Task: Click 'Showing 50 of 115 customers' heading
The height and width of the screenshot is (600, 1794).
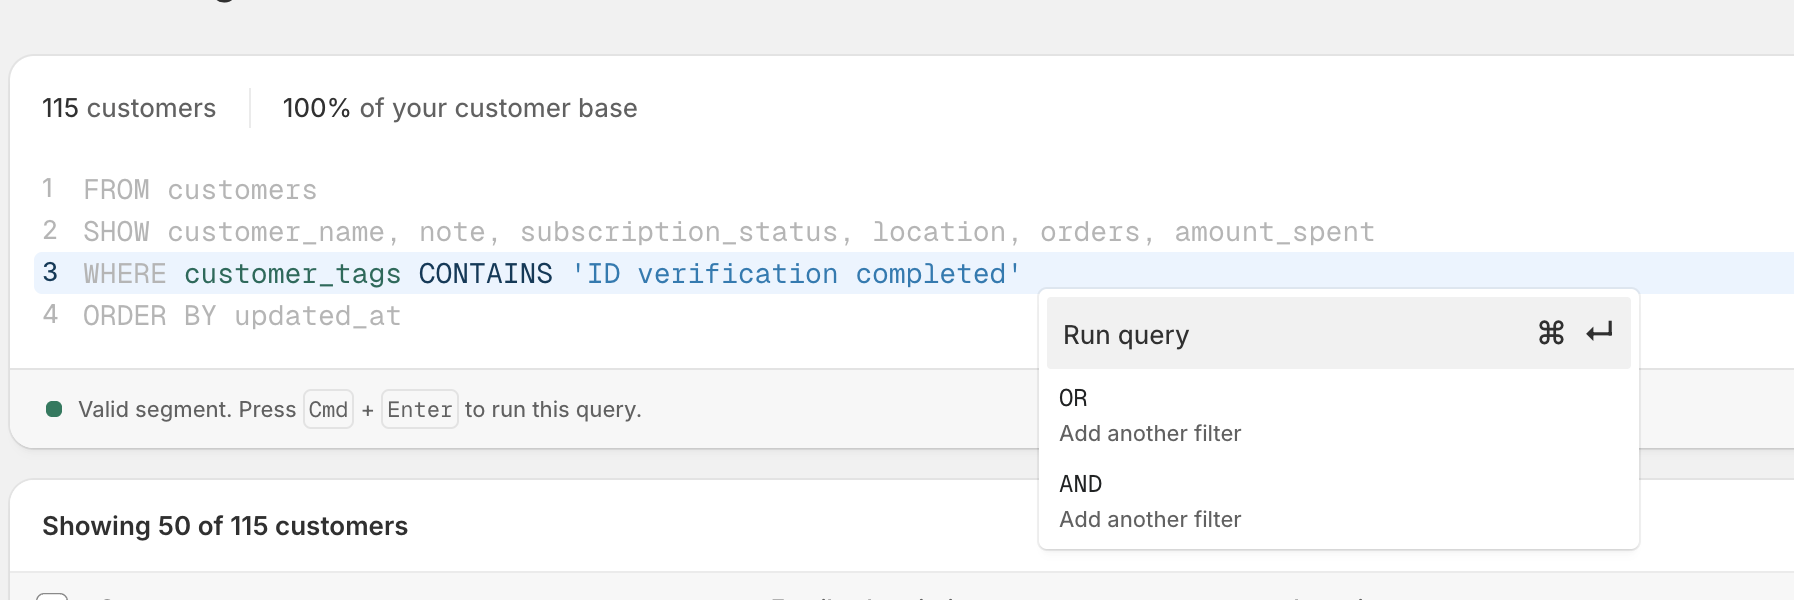Action: pyautogui.click(x=225, y=526)
